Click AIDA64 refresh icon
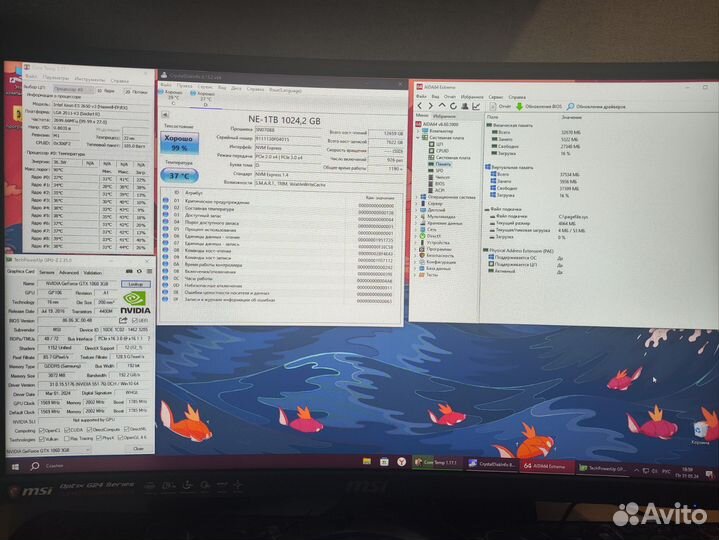The height and width of the screenshot is (540, 719). point(453,106)
